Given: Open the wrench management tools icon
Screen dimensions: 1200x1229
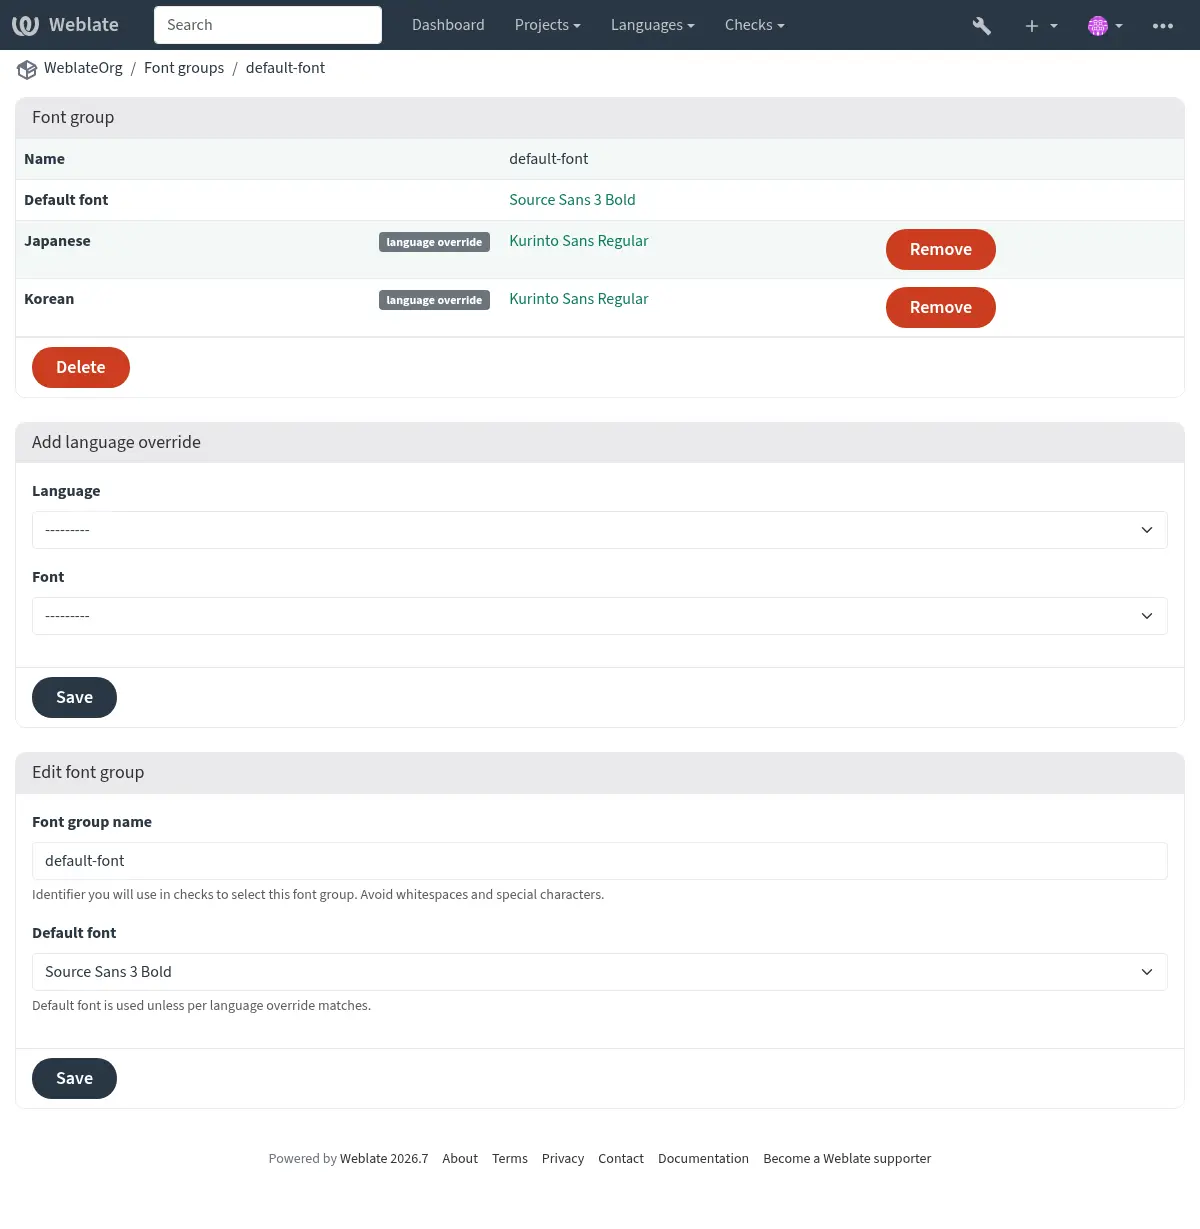Looking at the screenshot, I should pyautogui.click(x=982, y=25).
